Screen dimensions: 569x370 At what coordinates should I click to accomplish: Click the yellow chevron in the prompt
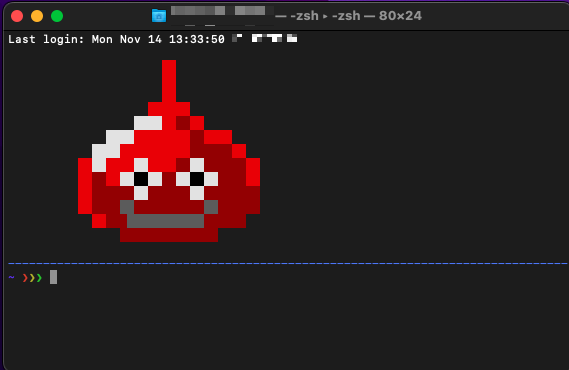32,278
